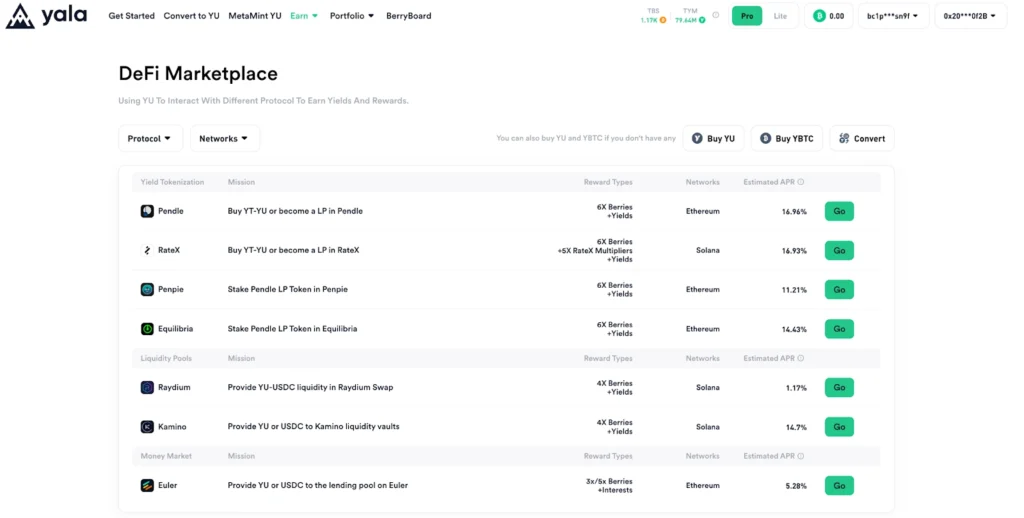Click the 1.17% APR value for Raydium

coord(796,388)
